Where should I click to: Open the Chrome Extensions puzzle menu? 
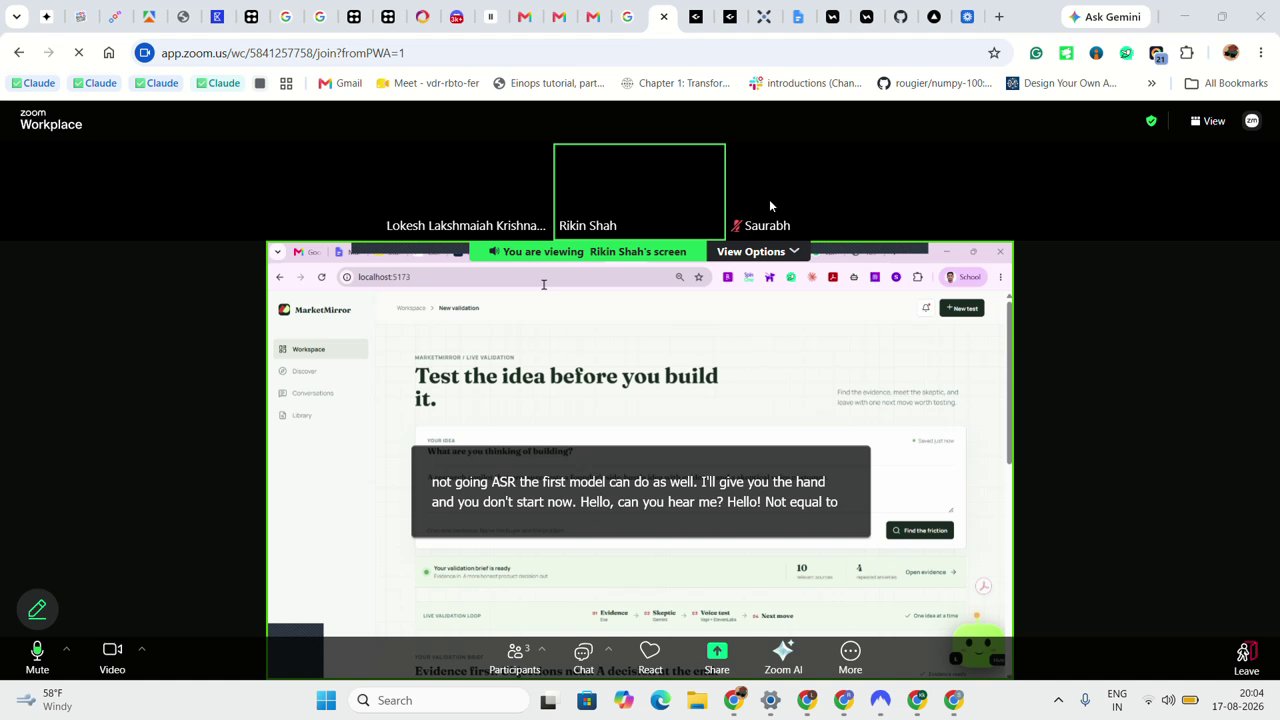tap(1187, 53)
